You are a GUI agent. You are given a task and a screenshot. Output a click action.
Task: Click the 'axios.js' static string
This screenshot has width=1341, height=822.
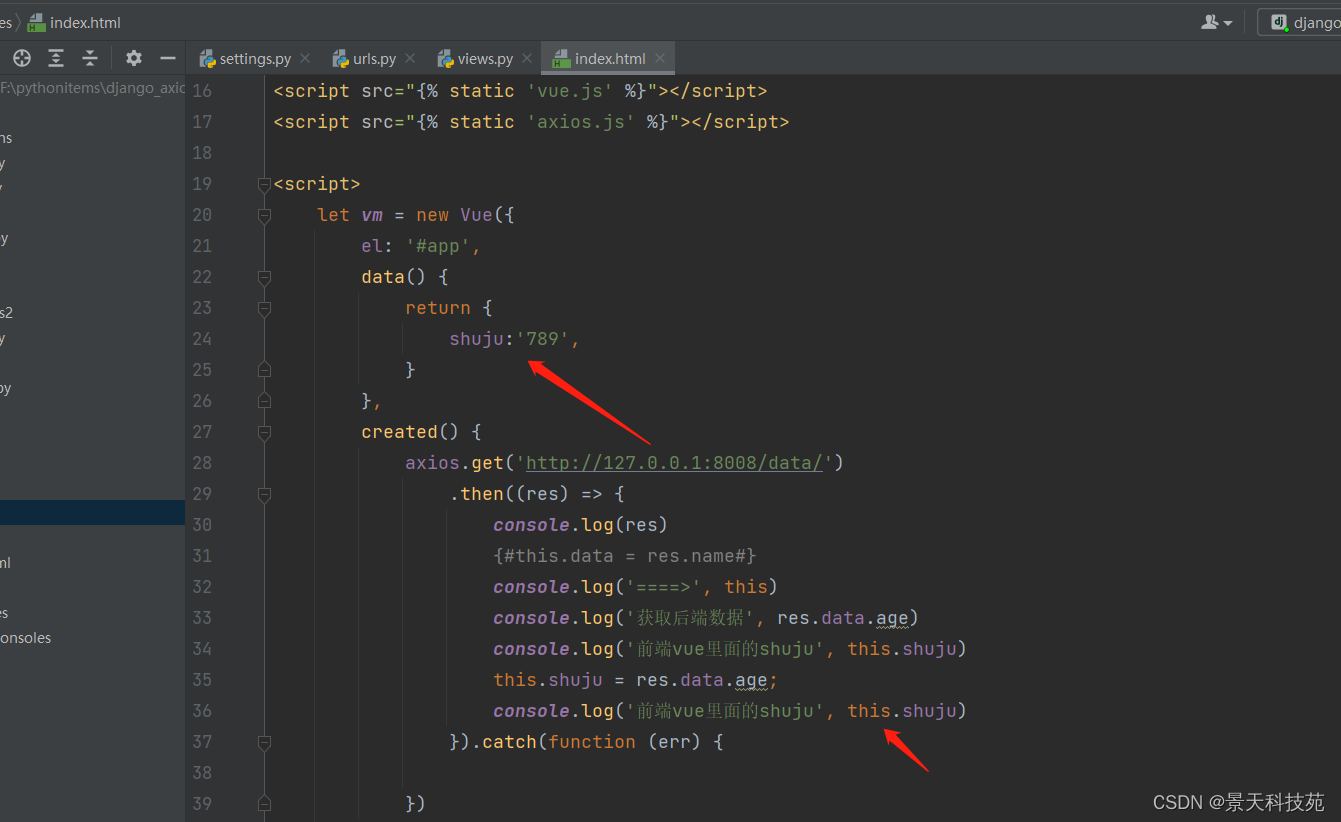tap(581, 122)
